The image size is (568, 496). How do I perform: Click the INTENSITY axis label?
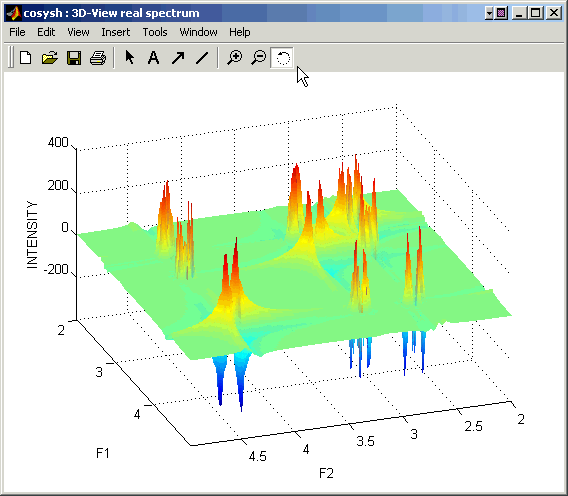tap(32, 235)
